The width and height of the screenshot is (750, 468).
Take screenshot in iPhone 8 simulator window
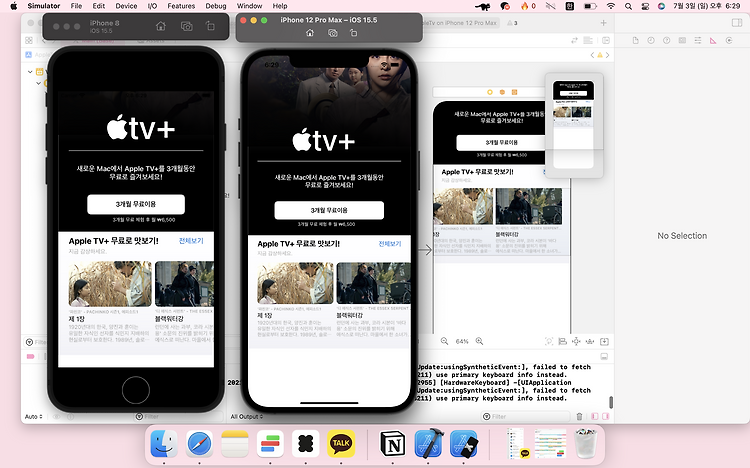tap(187, 26)
